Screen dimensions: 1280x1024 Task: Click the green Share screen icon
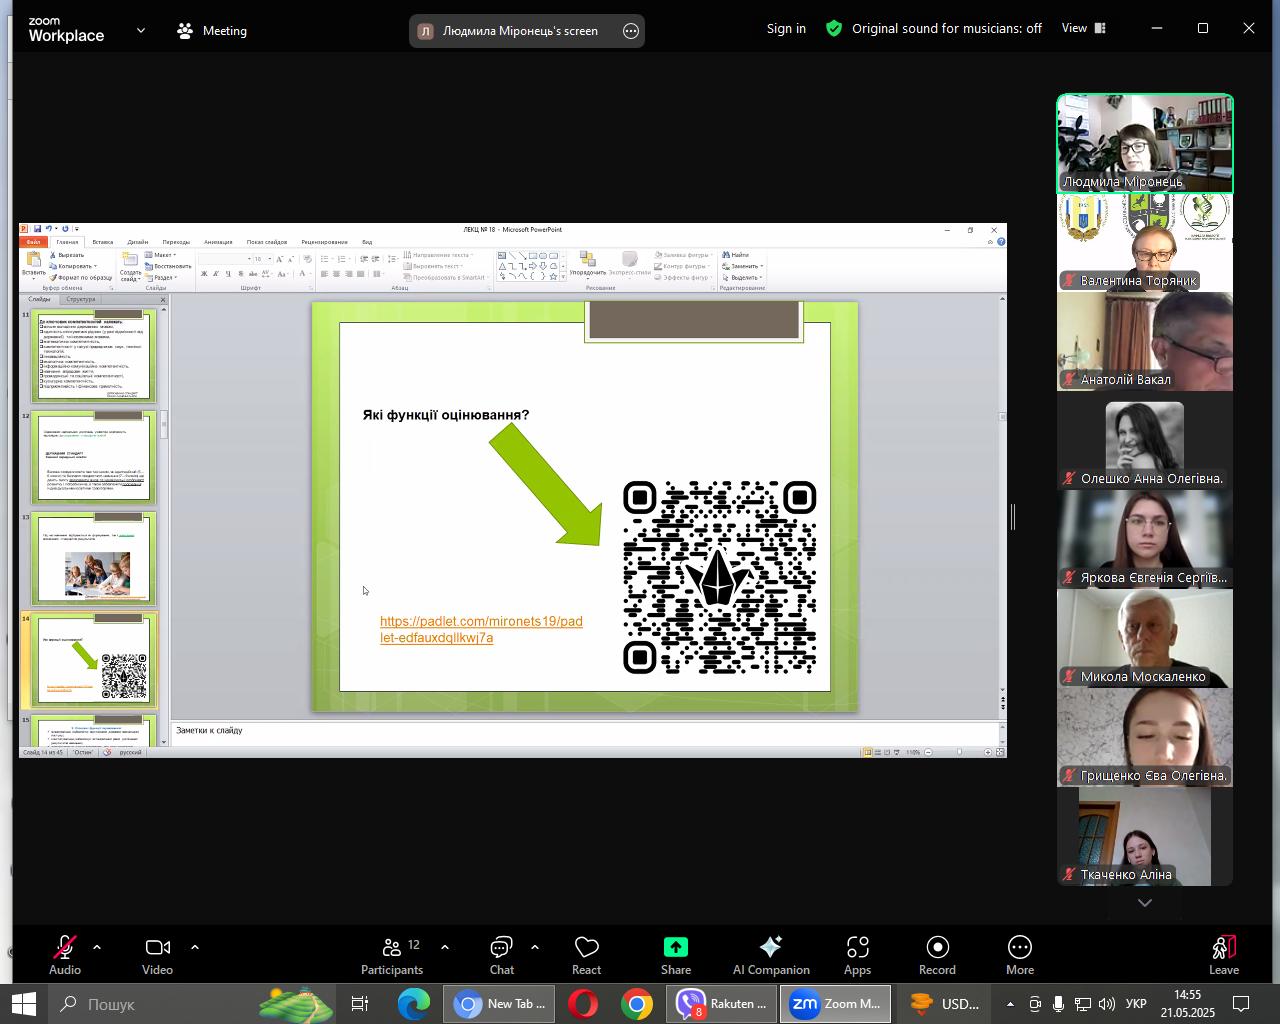pos(676,947)
